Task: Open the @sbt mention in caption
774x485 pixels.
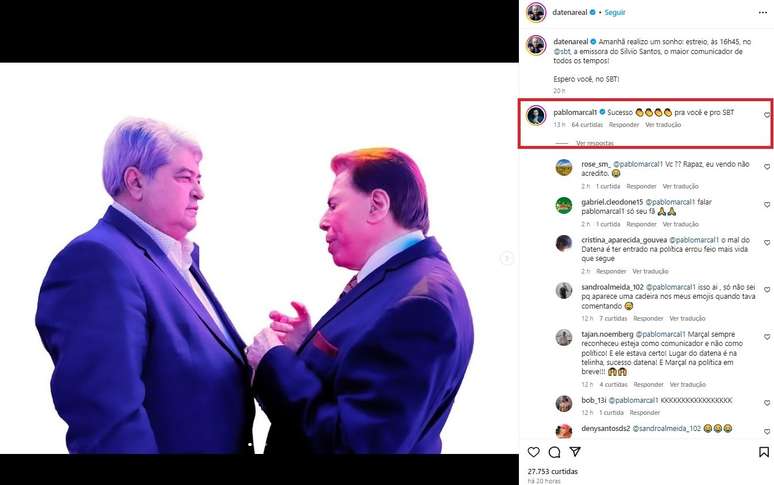Action: click(562, 51)
